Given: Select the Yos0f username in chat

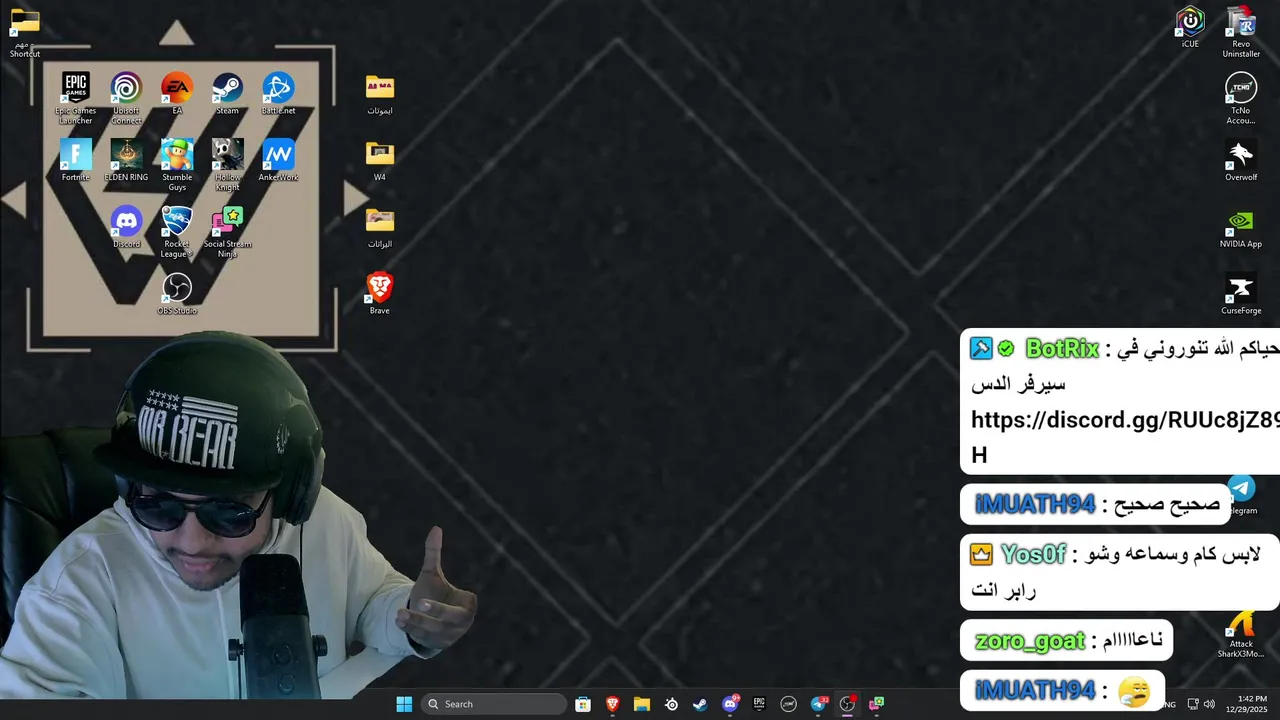Looking at the screenshot, I should click(x=1034, y=554).
